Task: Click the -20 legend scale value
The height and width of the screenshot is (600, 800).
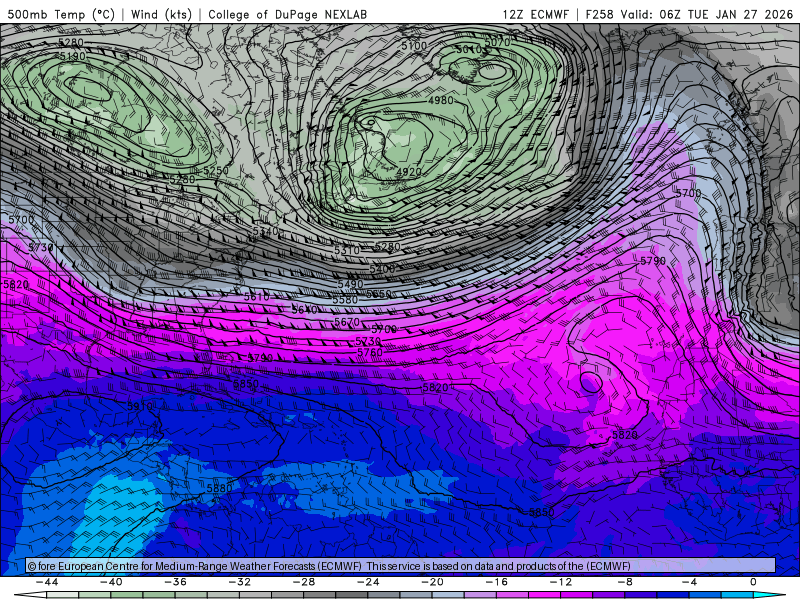Action: click(433, 582)
